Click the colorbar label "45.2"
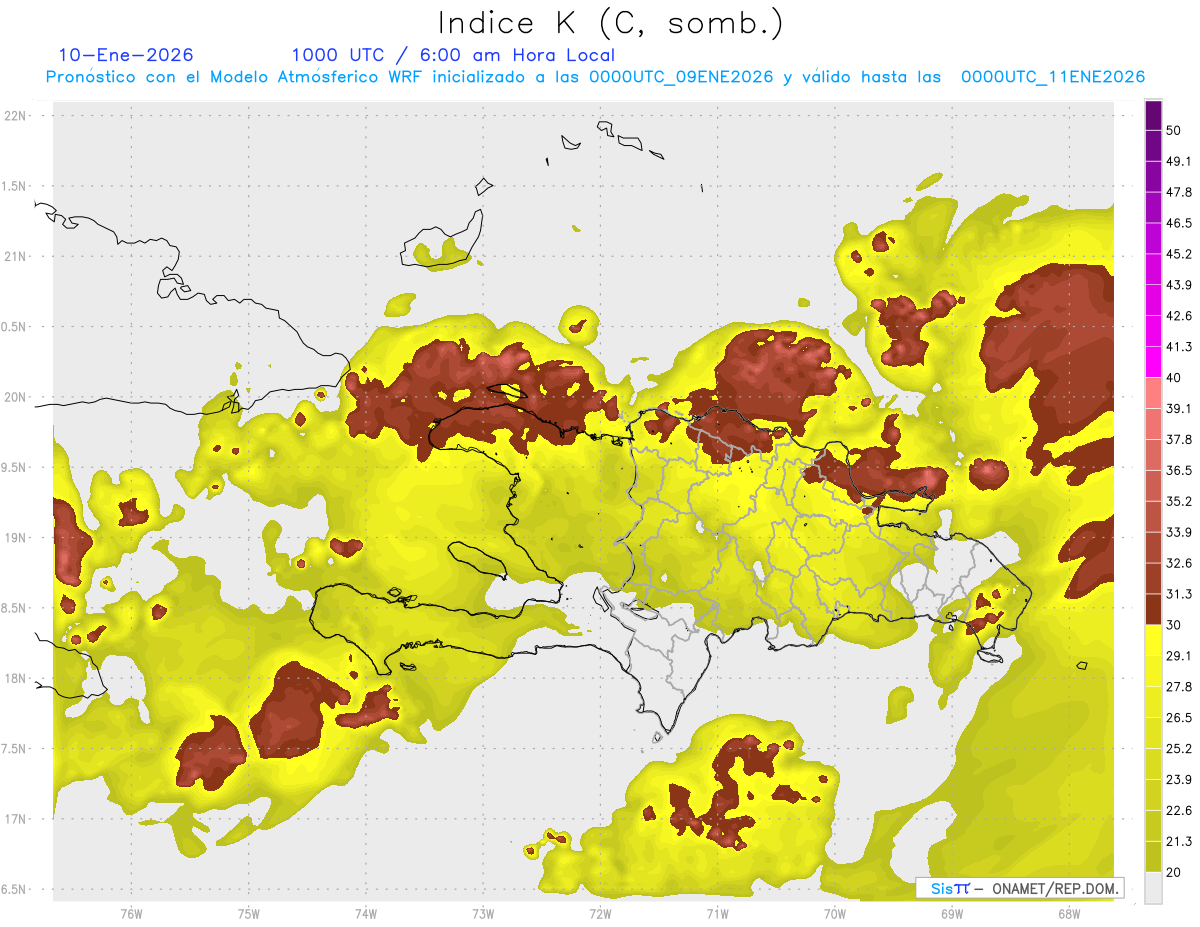 [x=1178, y=254]
